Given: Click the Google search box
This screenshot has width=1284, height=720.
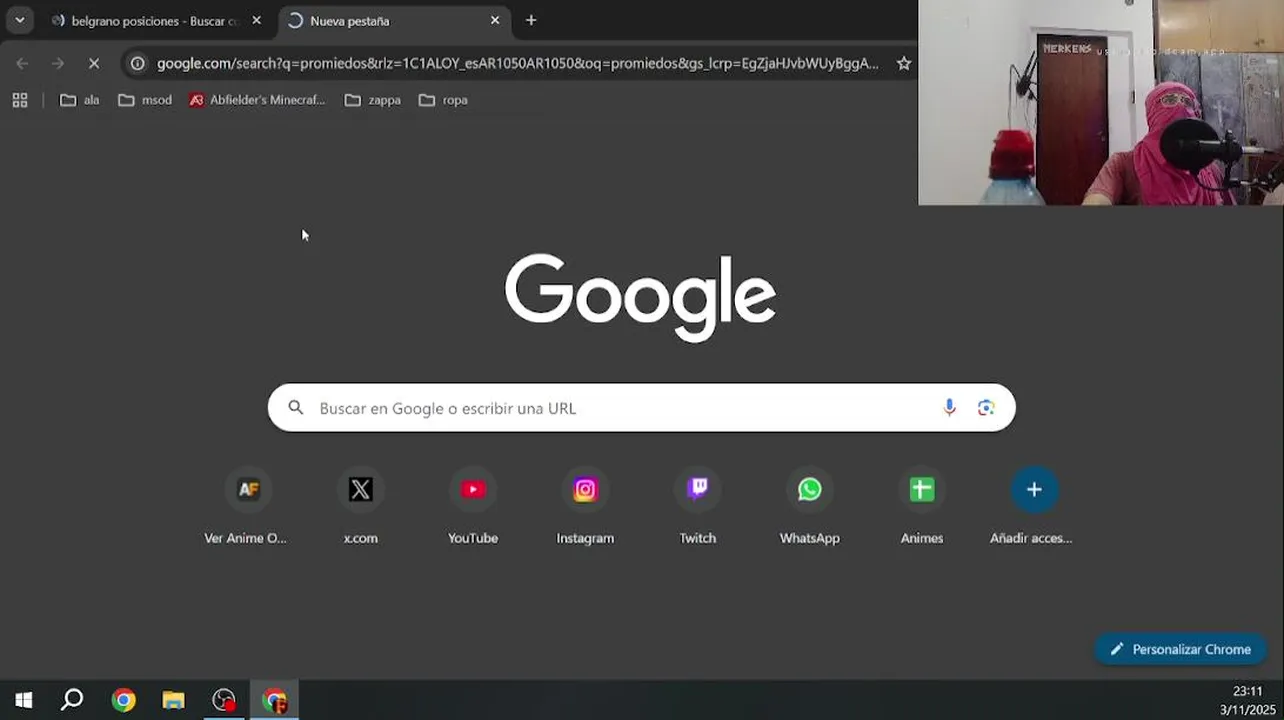Looking at the screenshot, I should (x=641, y=408).
